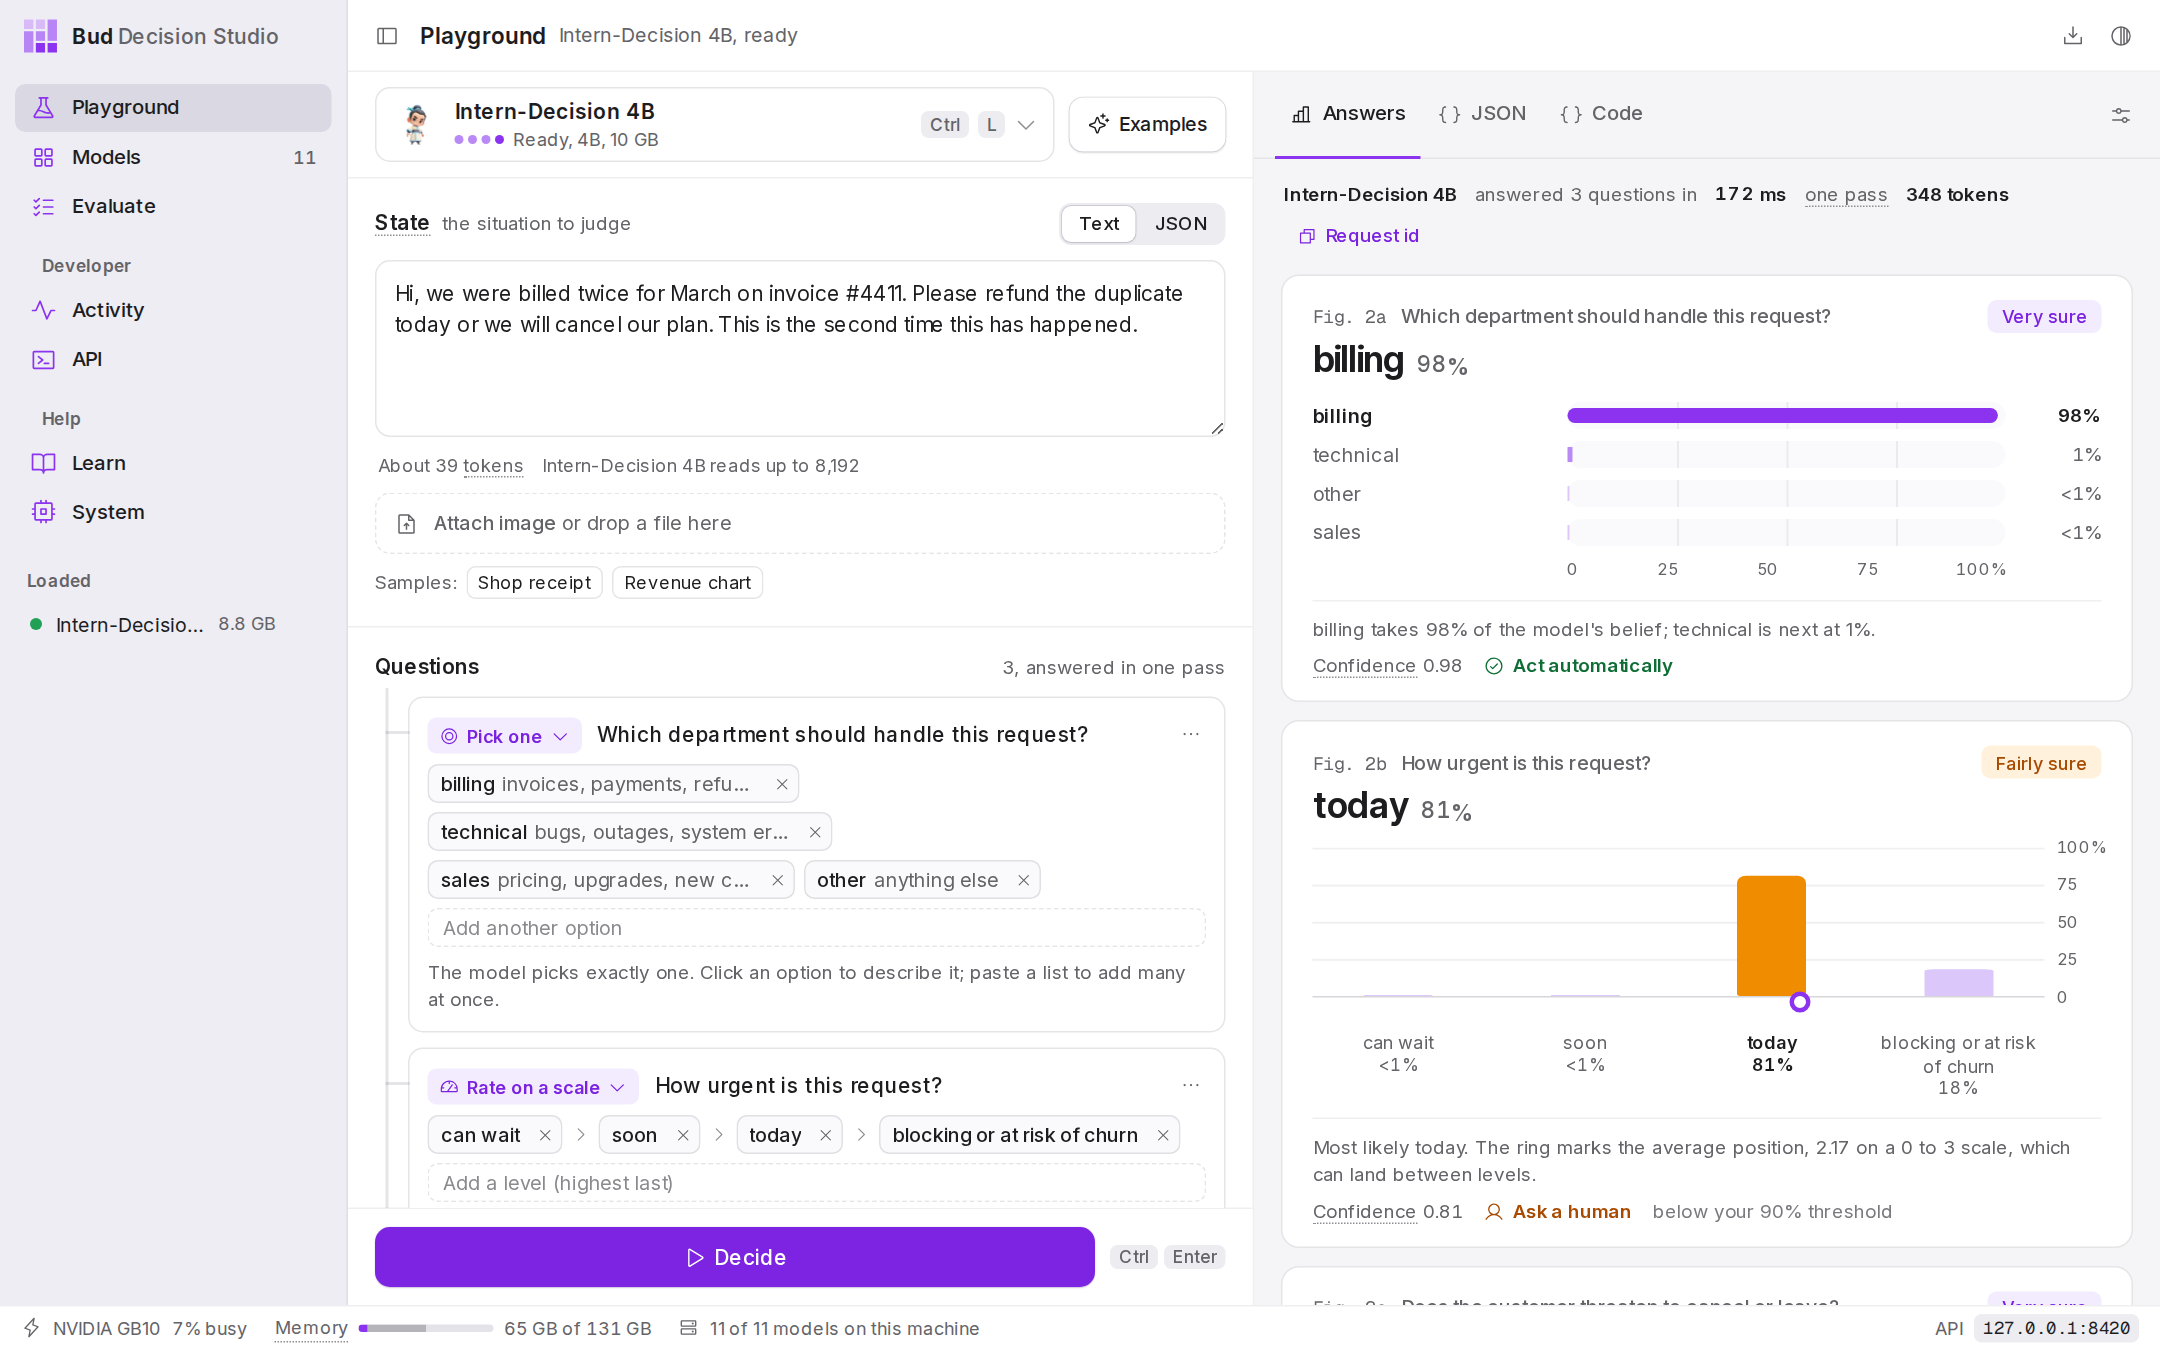Open more options for department question
Viewport: 2160px width, 1350px height.
pyautogui.click(x=1191, y=734)
